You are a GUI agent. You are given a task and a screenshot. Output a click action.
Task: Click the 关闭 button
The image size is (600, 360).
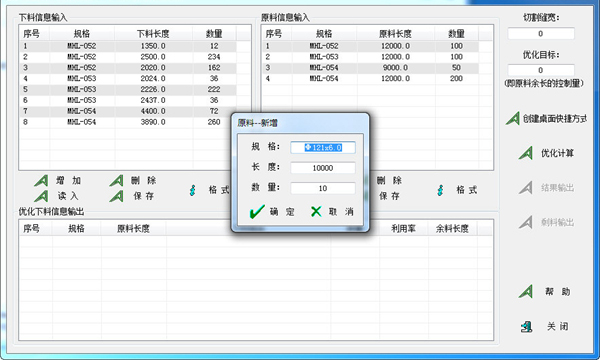pos(545,326)
